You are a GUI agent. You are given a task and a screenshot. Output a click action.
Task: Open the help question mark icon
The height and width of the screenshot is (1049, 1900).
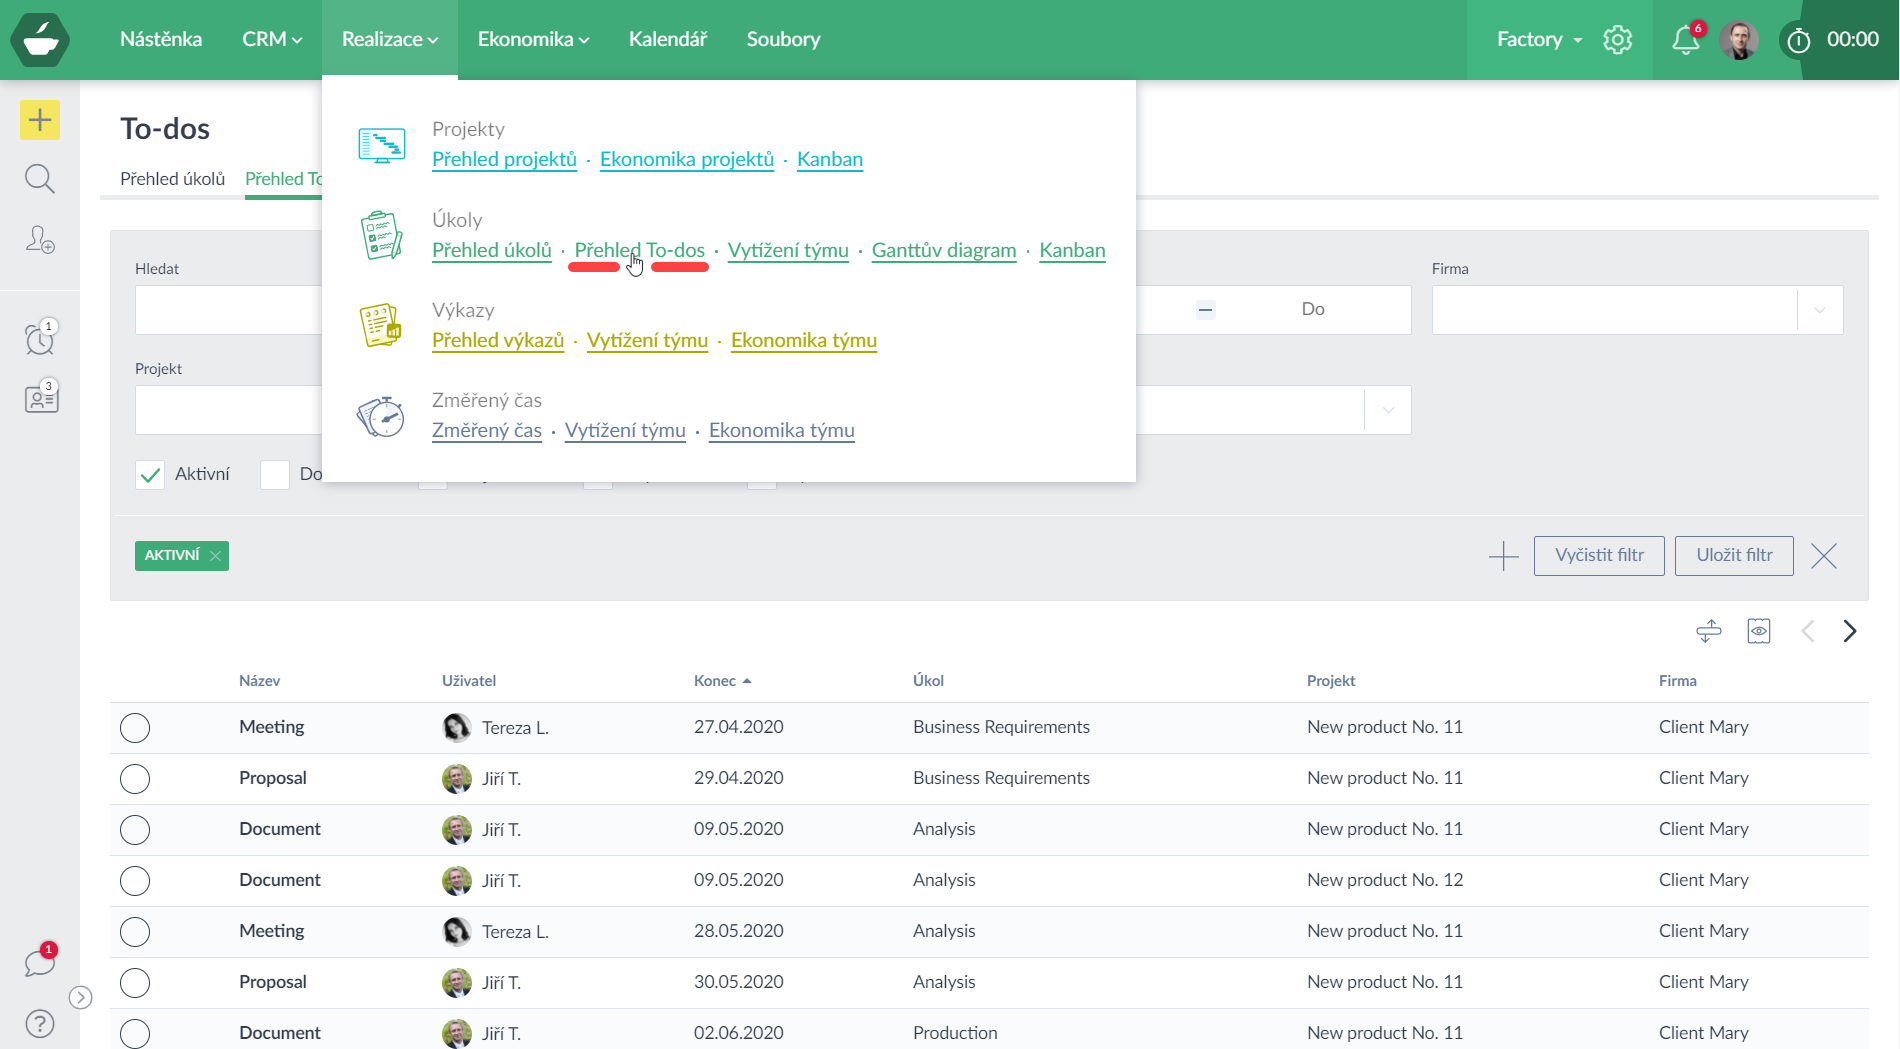point(40,1023)
